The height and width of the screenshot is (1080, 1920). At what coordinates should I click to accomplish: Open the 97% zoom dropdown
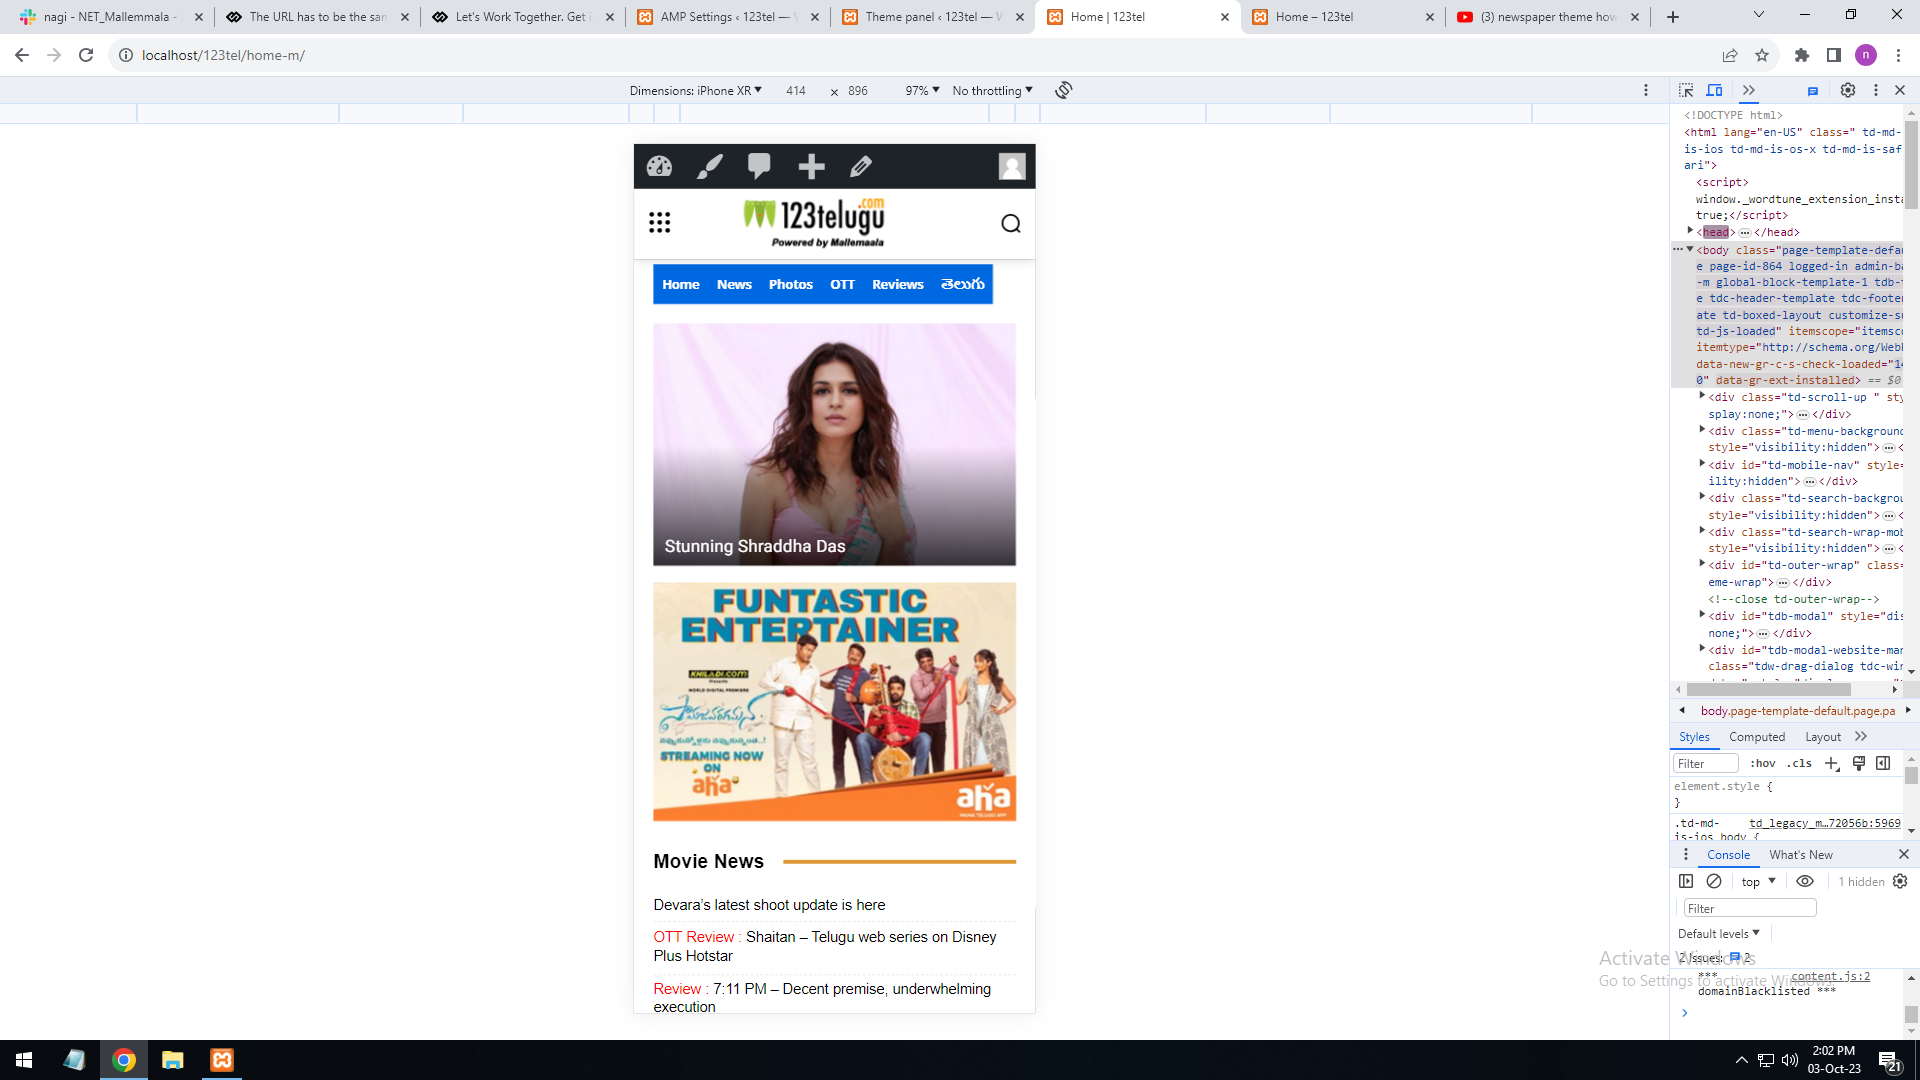(922, 90)
